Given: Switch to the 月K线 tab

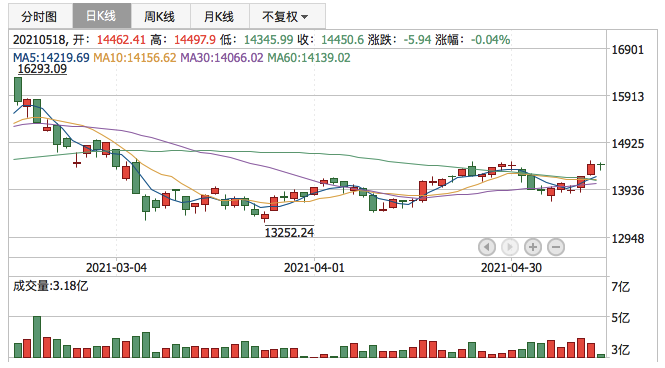Looking at the screenshot, I should (220, 17).
